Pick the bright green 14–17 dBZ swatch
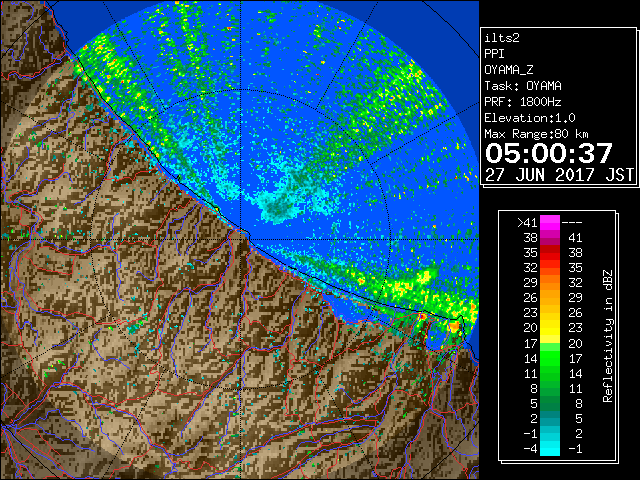This screenshot has height=480, width=640. (550, 358)
